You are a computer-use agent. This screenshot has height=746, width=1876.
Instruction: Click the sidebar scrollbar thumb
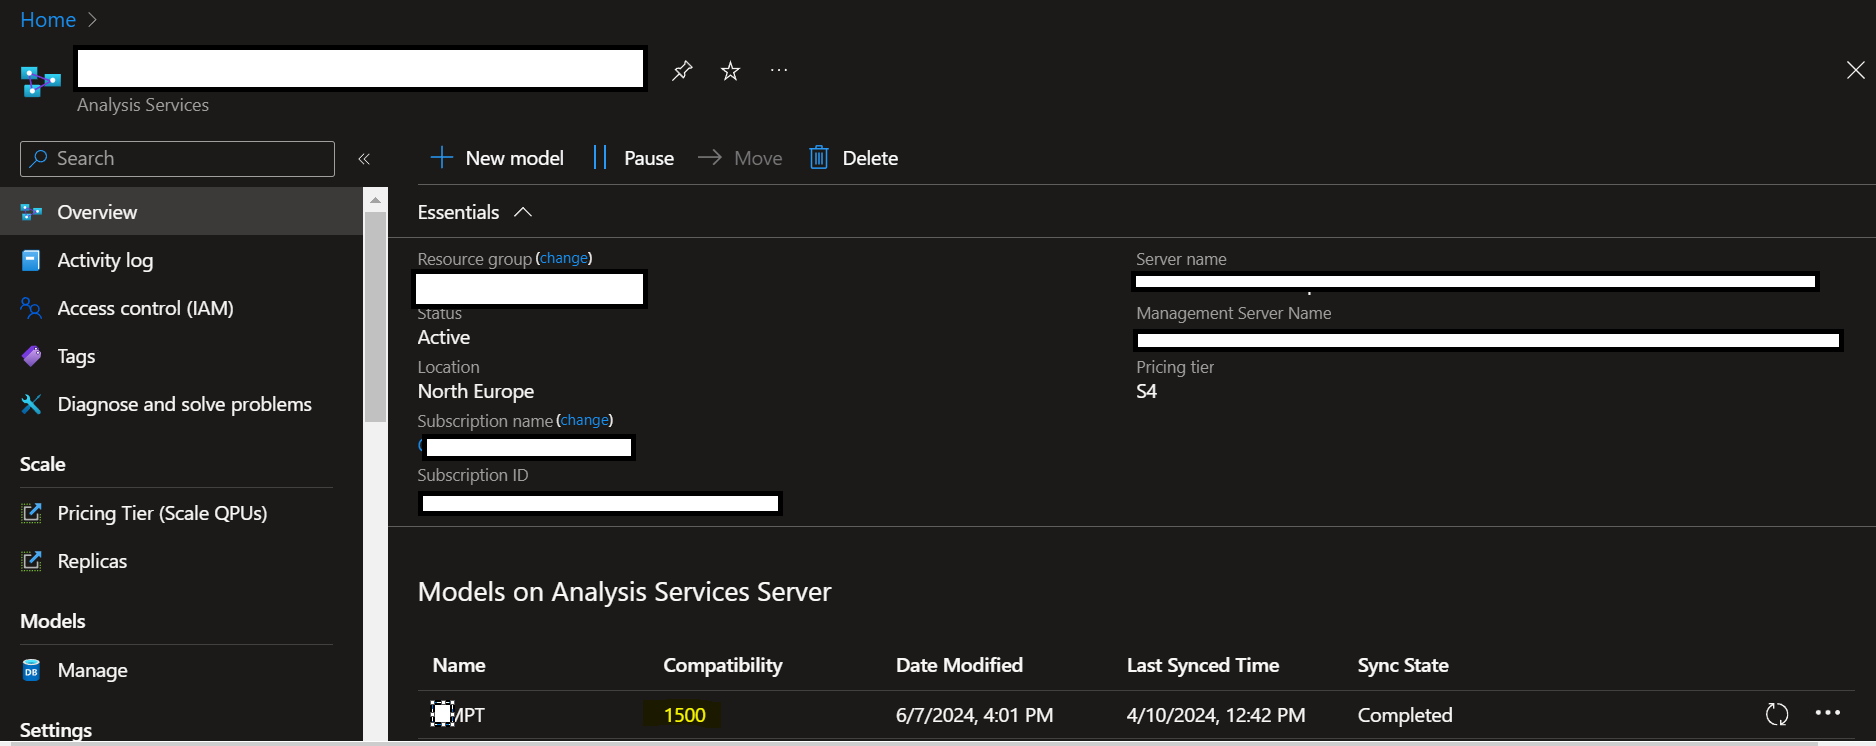(x=375, y=316)
